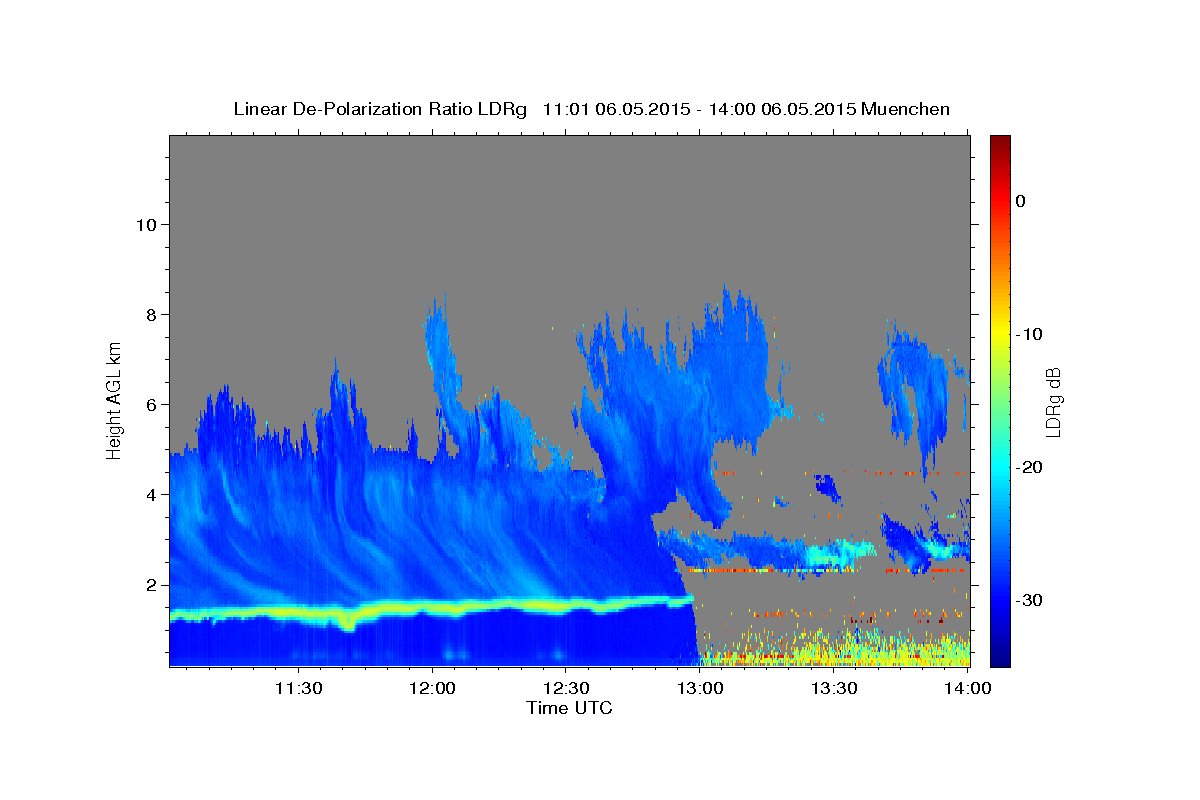Click the "11:30" time tick label

(298, 688)
